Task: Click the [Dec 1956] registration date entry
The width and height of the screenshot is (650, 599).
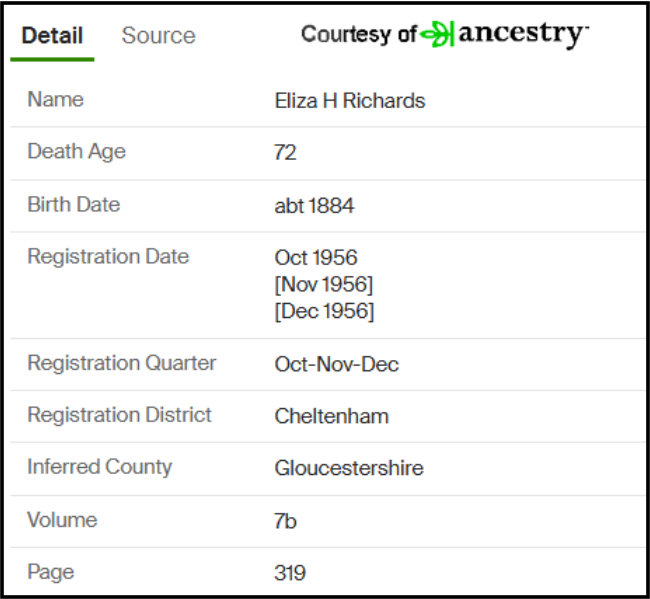Action: click(324, 311)
